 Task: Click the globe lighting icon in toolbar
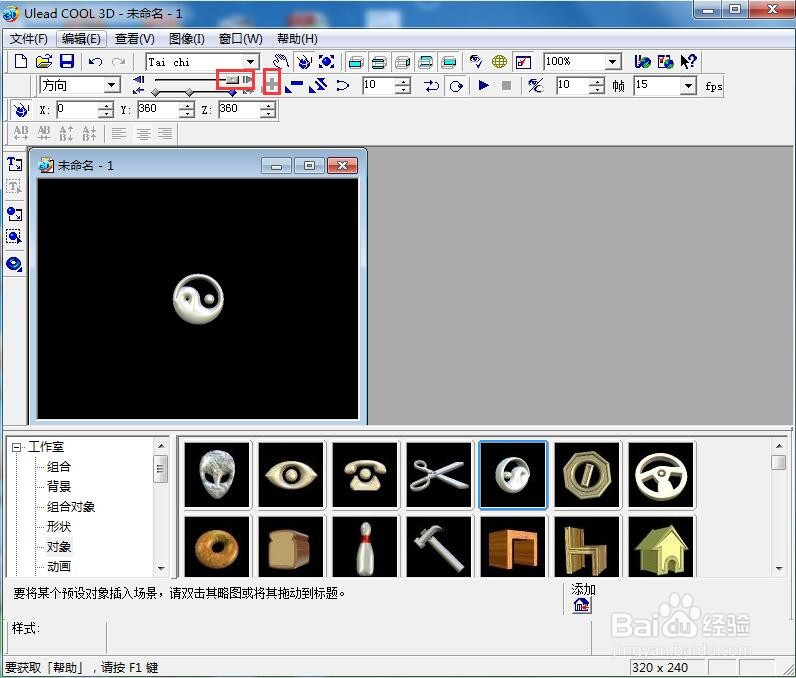click(x=499, y=61)
